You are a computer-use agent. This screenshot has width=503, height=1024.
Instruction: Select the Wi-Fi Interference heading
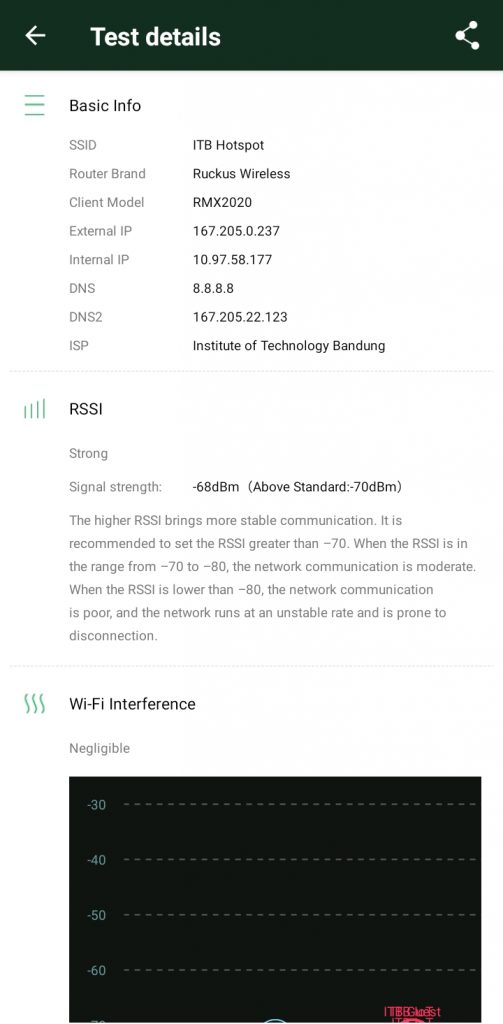pyautogui.click(x=133, y=704)
